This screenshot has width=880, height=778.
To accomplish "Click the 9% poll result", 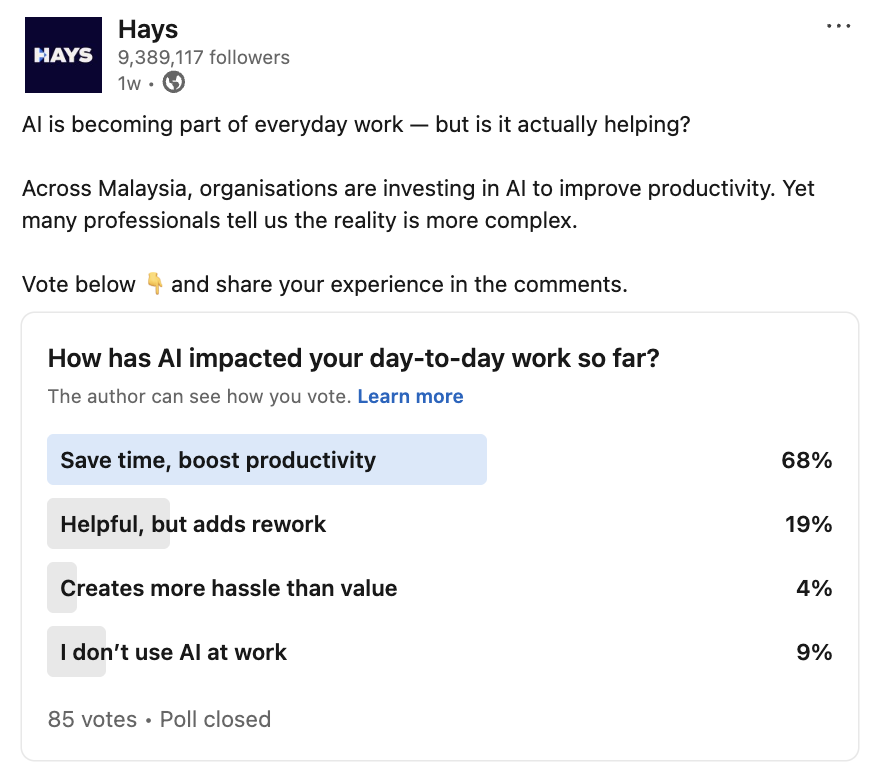I will 814,653.
